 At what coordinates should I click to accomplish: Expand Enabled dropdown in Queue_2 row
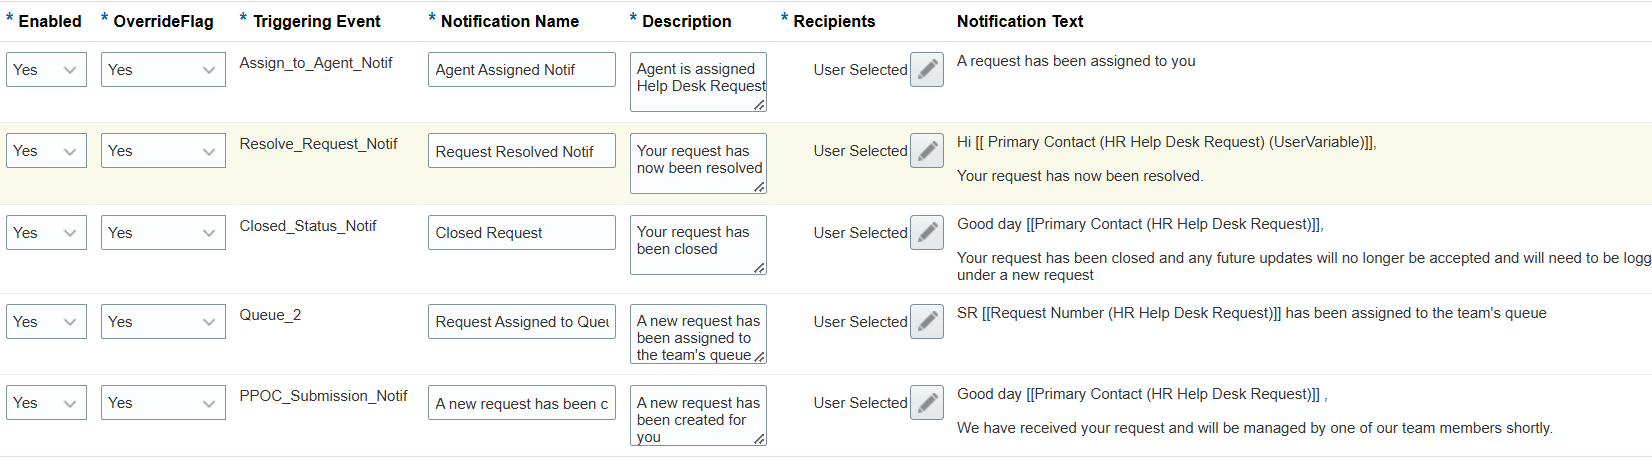46,322
